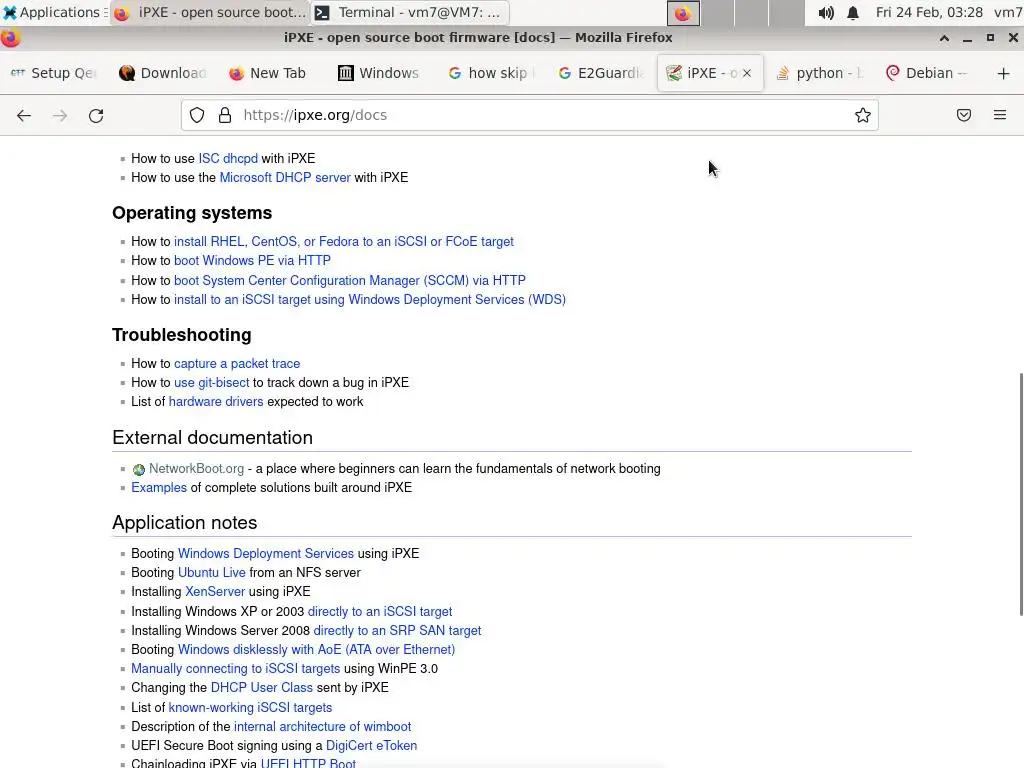The height and width of the screenshot is (768, 1024).
Task: Open Windows disklessly with AoE link
Action: 316,650
